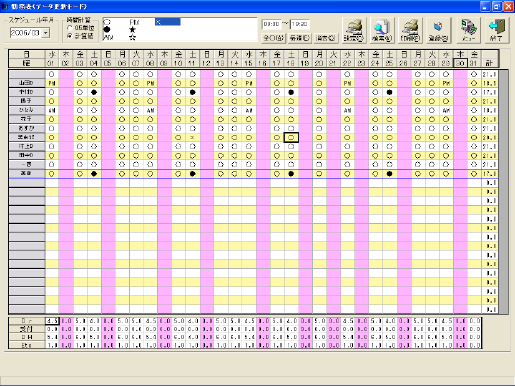Image resolution: width=515 pixels, height=386 pixels.
Task: Click the end time field 19:00
Action: [300, 24]
